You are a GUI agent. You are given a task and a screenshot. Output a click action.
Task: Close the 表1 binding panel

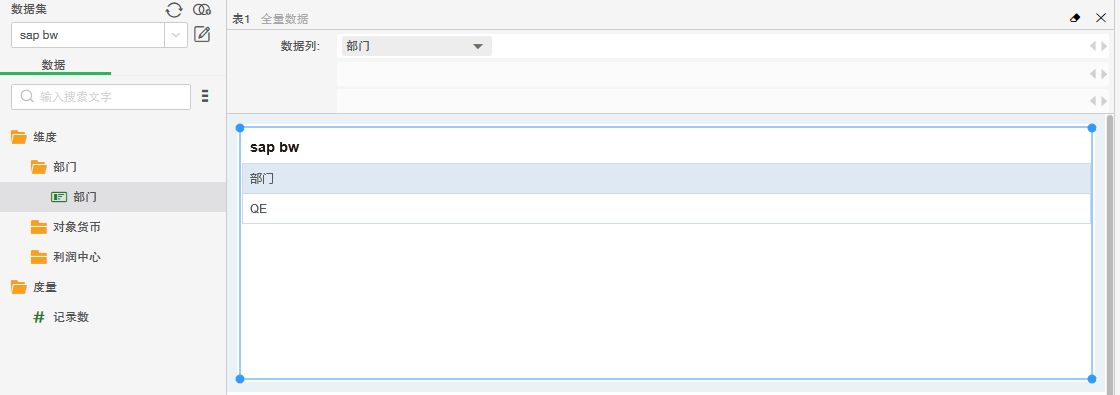tap(1101, 18)
